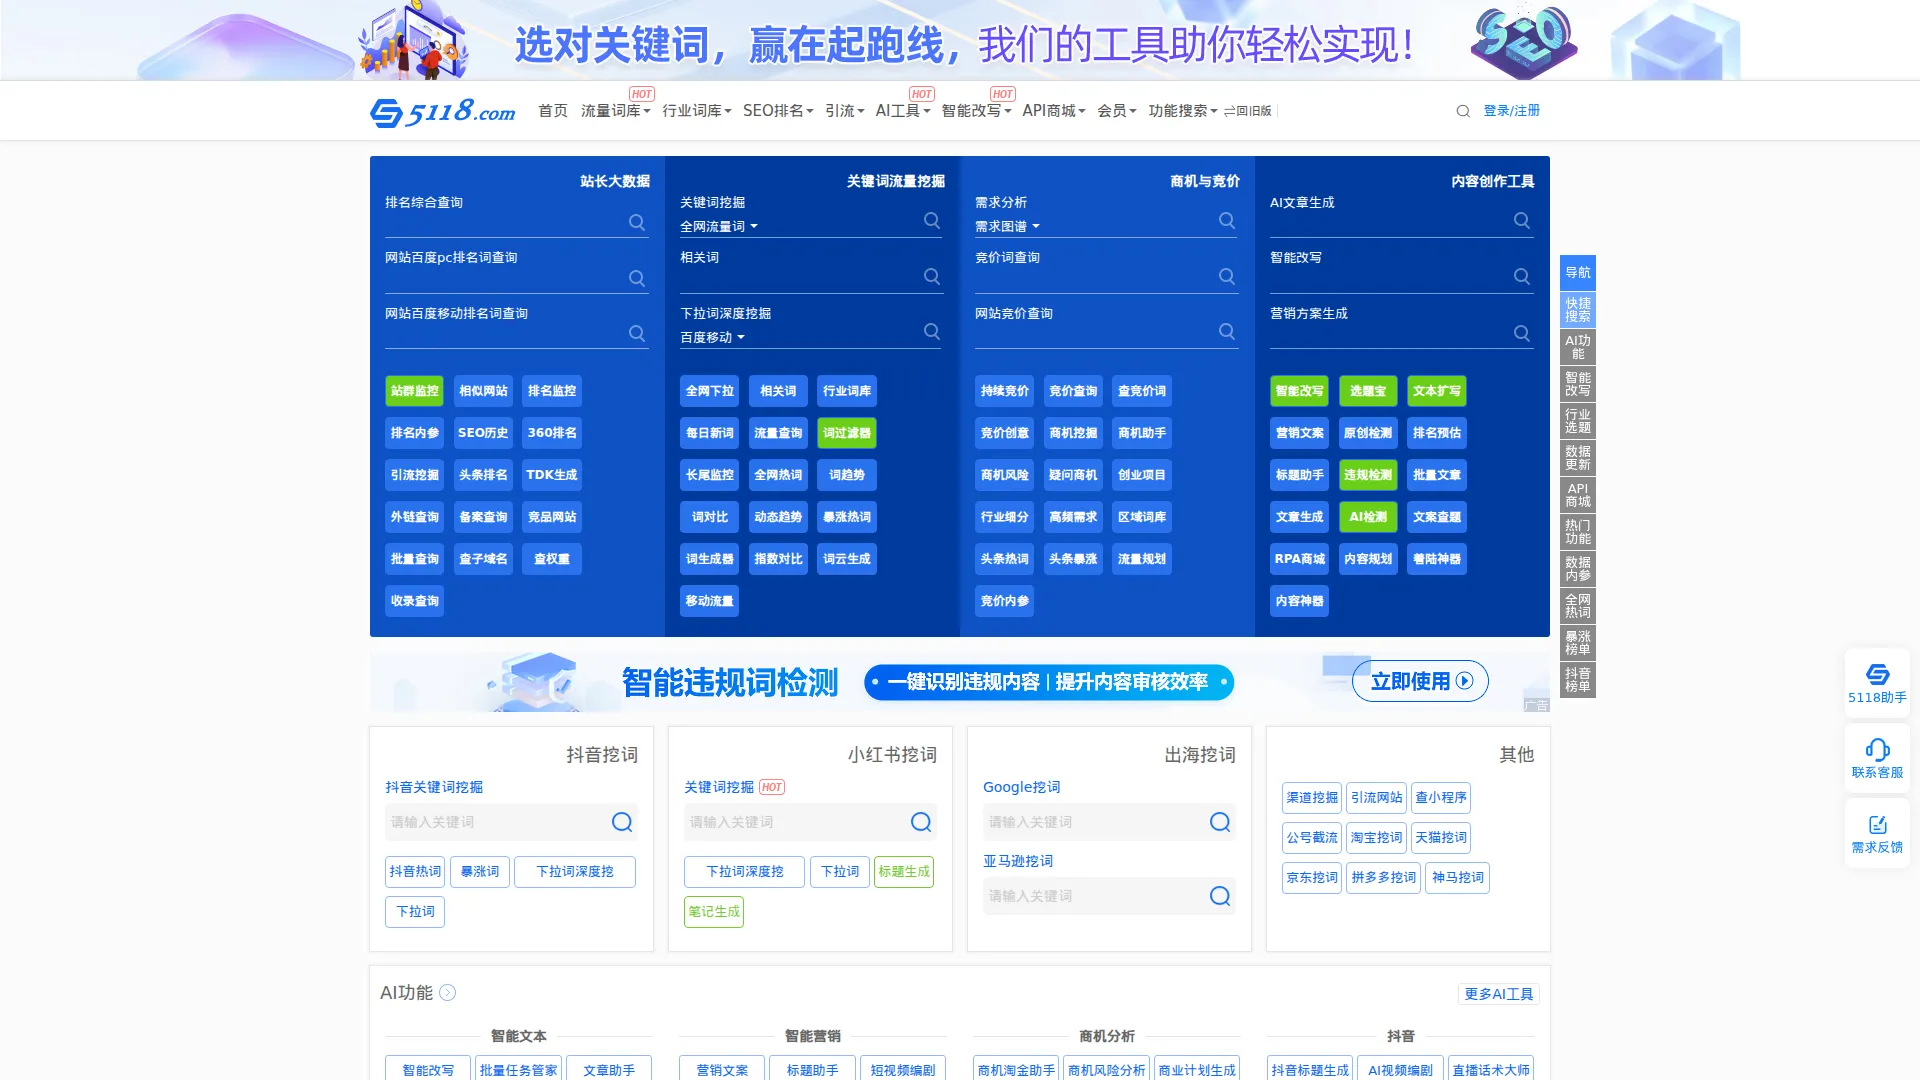Select 抖音榜单 in the right sidebar
Image resolution: width=1920 pixels, height=1080 pixels.
1578,680
